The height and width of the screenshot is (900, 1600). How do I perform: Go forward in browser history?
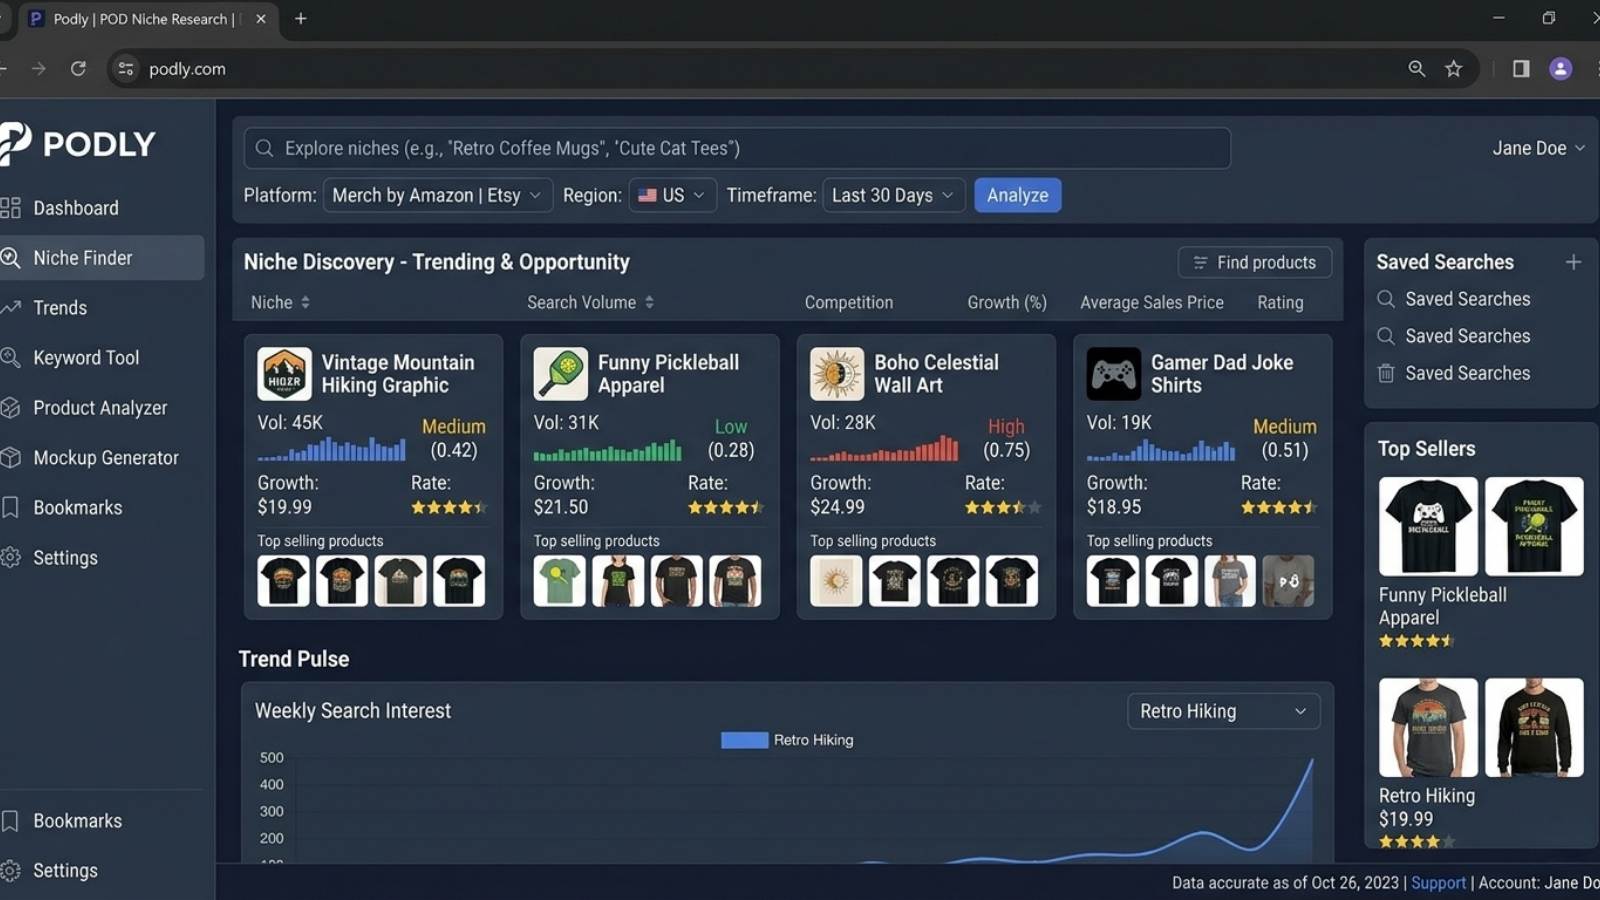pos(38,69)
